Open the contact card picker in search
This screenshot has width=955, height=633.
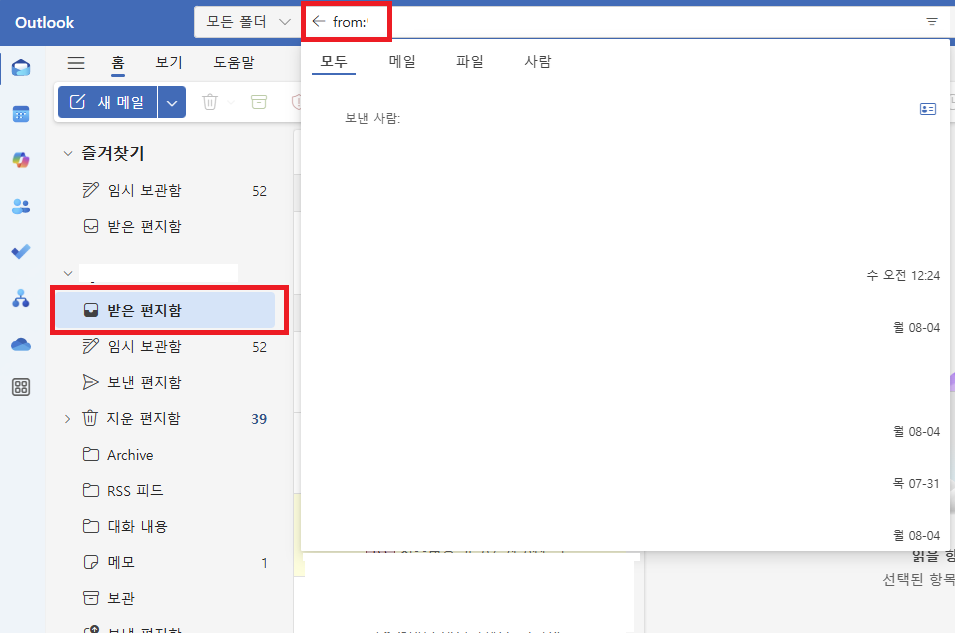pos(927,109)
